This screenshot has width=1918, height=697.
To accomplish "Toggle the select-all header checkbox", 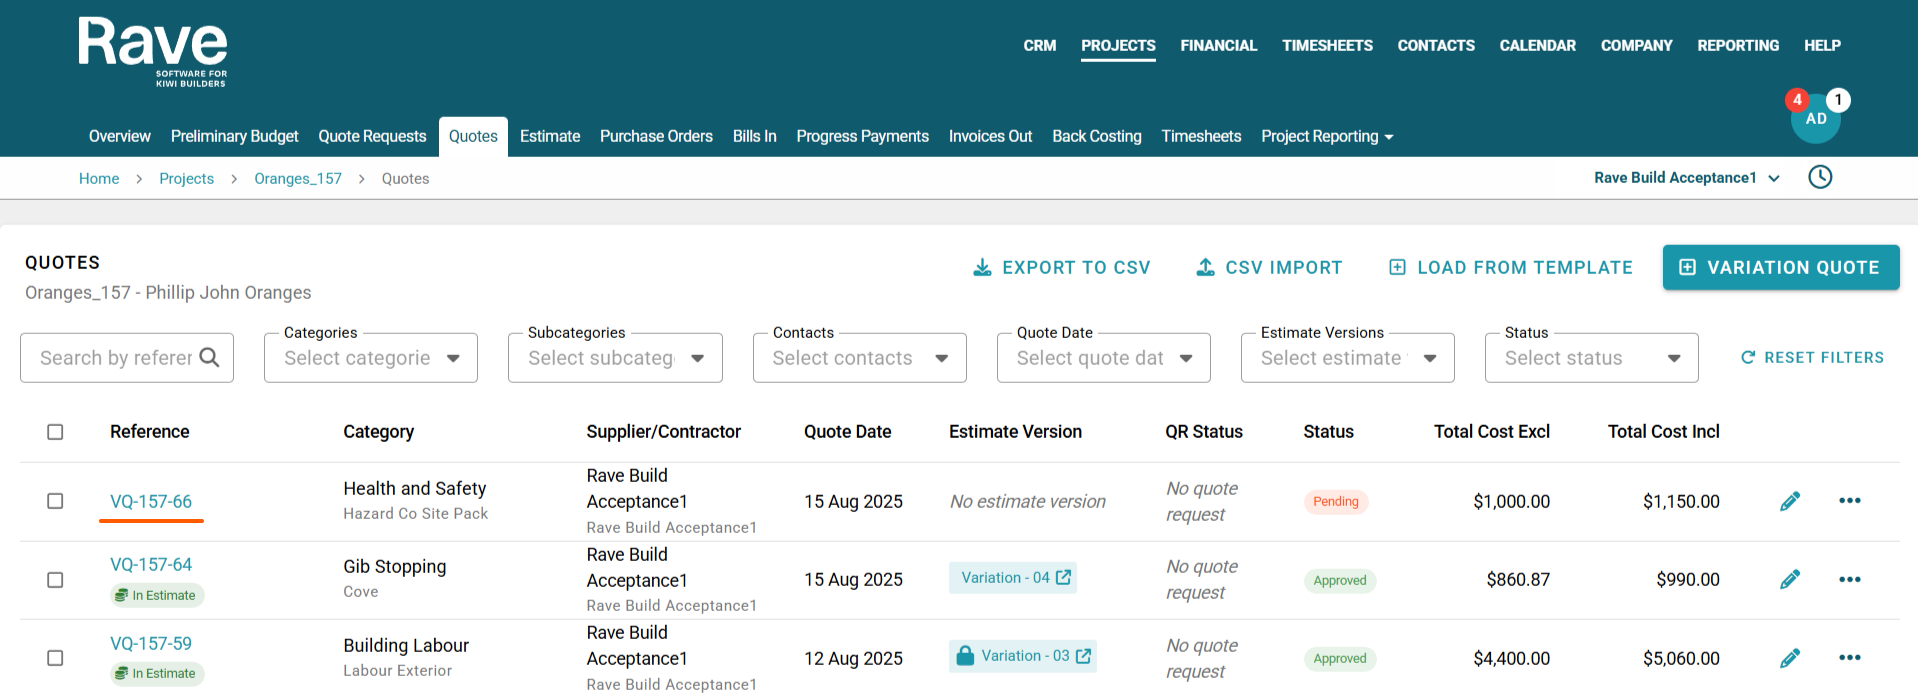I will [x=55, y=432].
